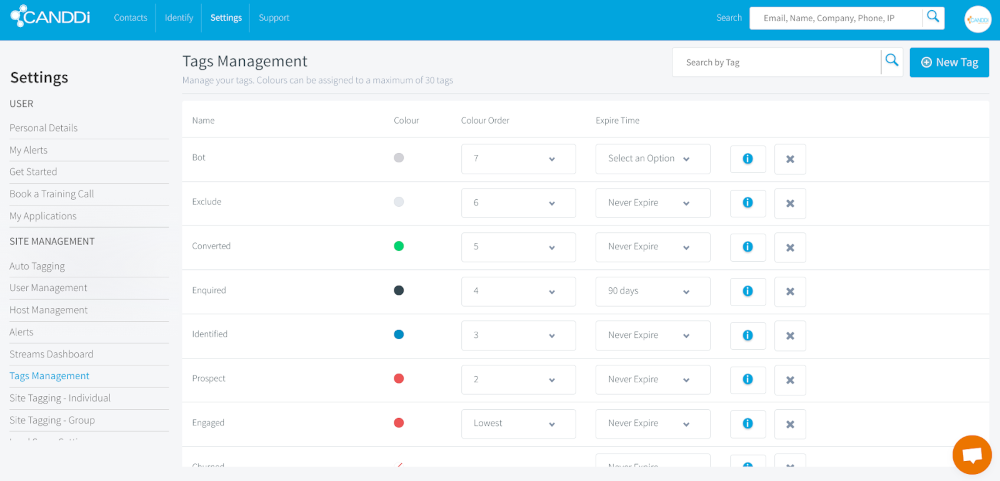Screen dimensions: 1000x481
Task: Open Expire Time dropdown for Converted
Action: (652, 247)
